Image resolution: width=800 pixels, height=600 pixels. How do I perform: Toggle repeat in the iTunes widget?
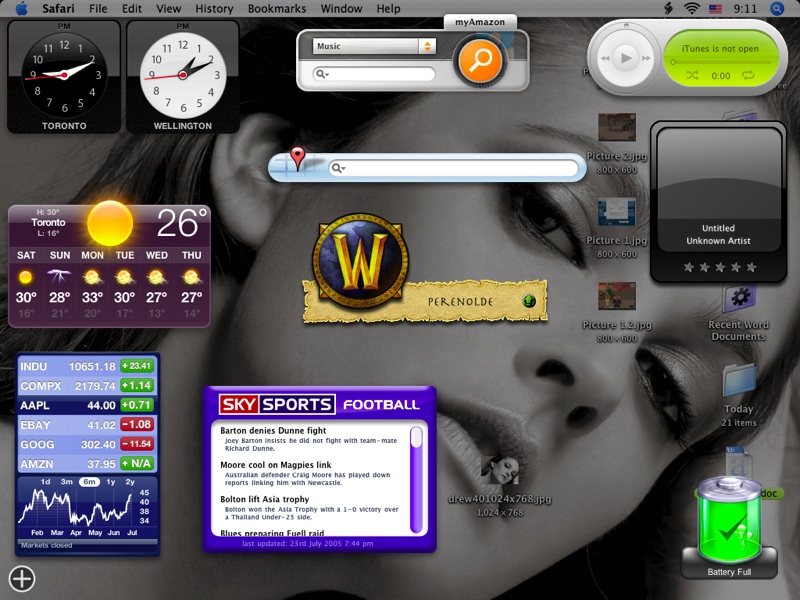pyautogui.click(x=748, y=76)
